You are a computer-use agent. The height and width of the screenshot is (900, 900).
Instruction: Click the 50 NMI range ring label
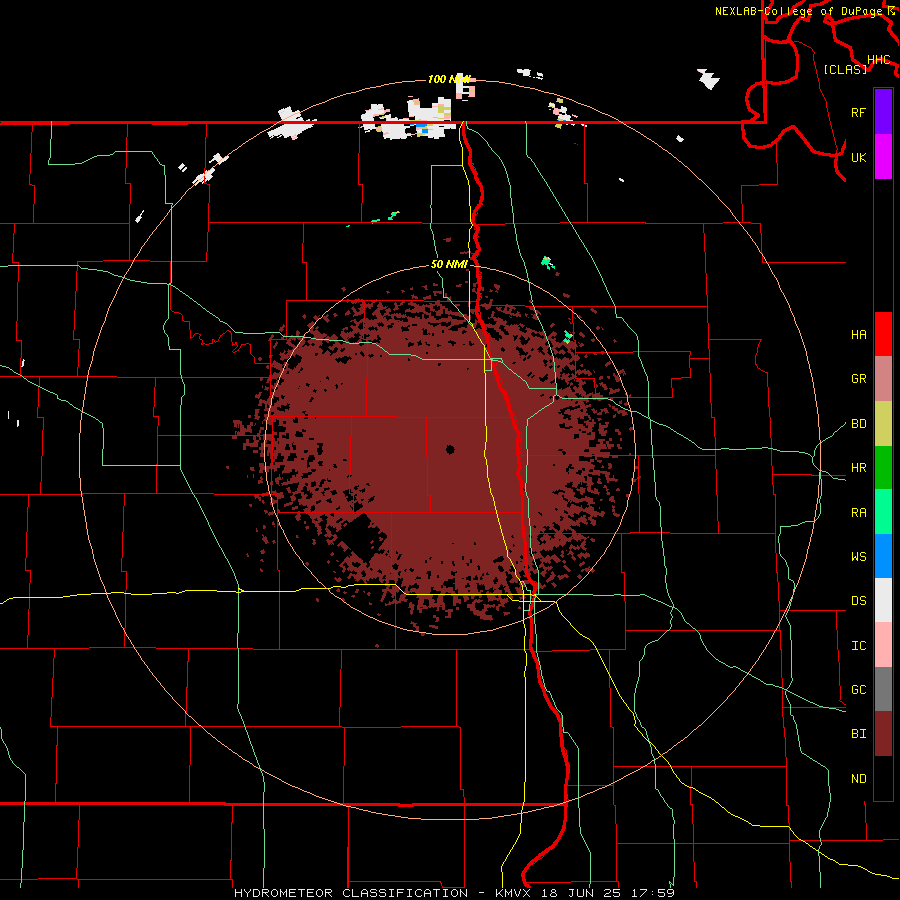449,265
